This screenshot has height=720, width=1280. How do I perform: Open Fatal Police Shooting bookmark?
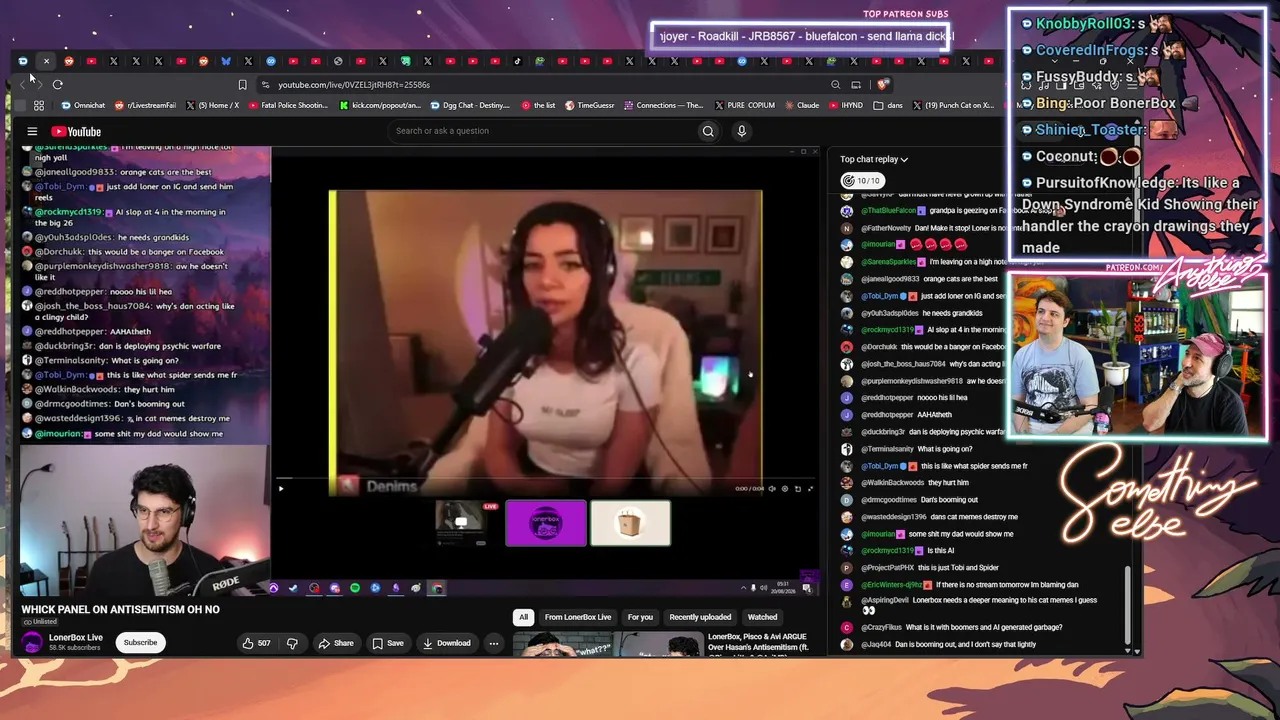point(287,105)
